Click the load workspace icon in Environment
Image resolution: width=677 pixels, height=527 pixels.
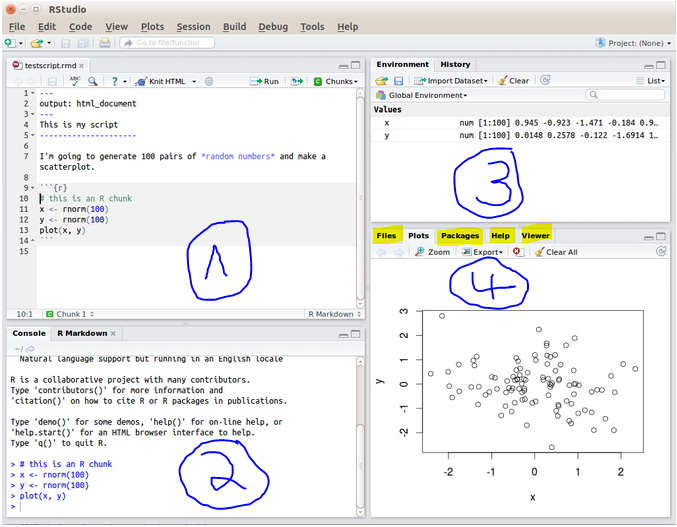[x=381, y=81]
